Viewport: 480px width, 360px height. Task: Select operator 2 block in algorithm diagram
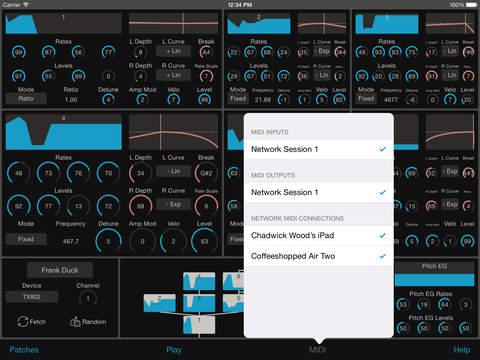tap(159, 303)
